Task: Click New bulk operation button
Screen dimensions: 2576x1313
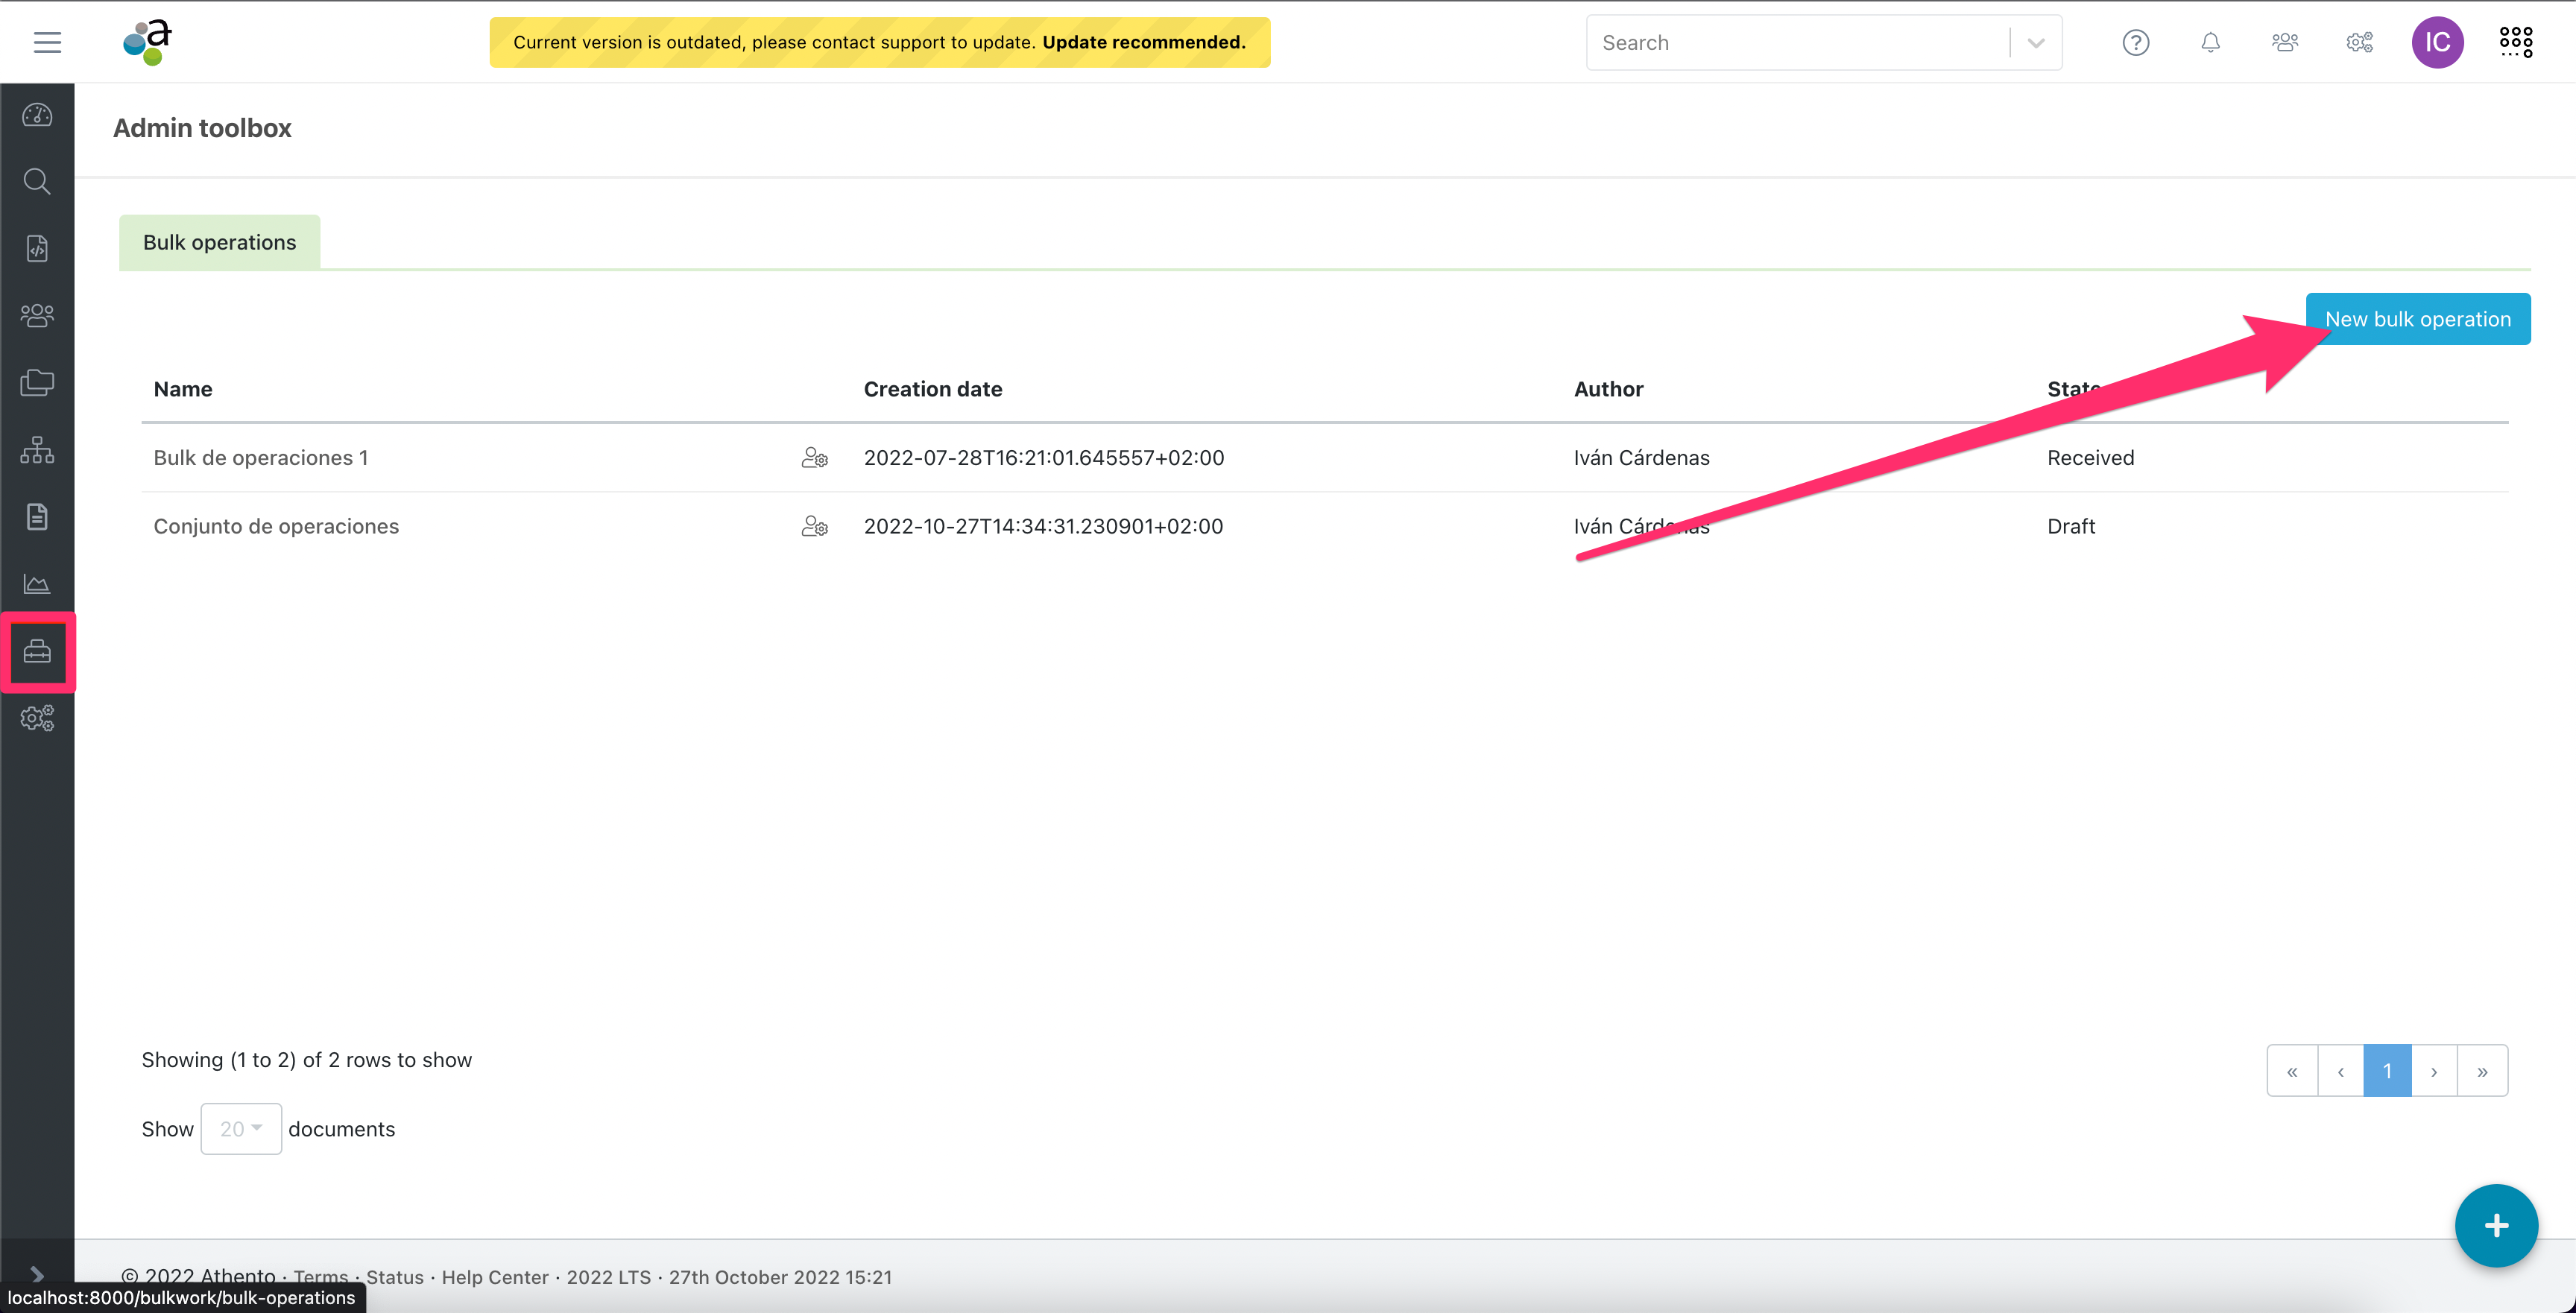Action: click(x=2417, y=319)
